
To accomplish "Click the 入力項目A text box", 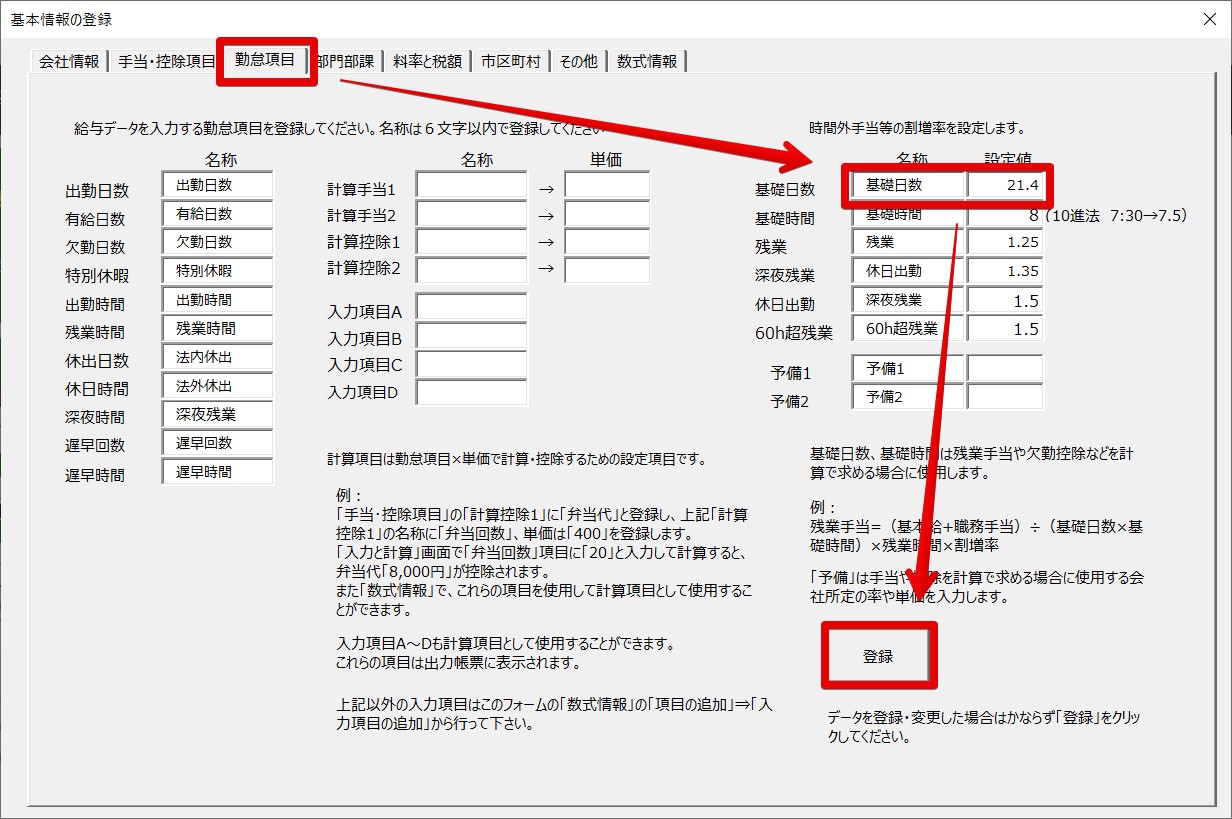I will [x=471, y=308].
